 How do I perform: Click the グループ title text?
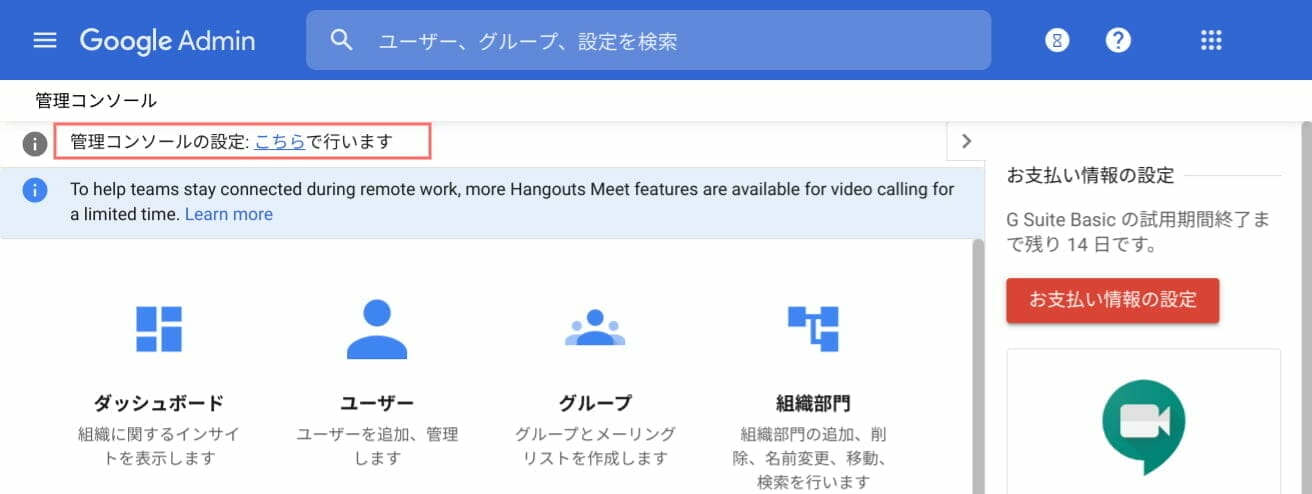[x=595, y=403]
